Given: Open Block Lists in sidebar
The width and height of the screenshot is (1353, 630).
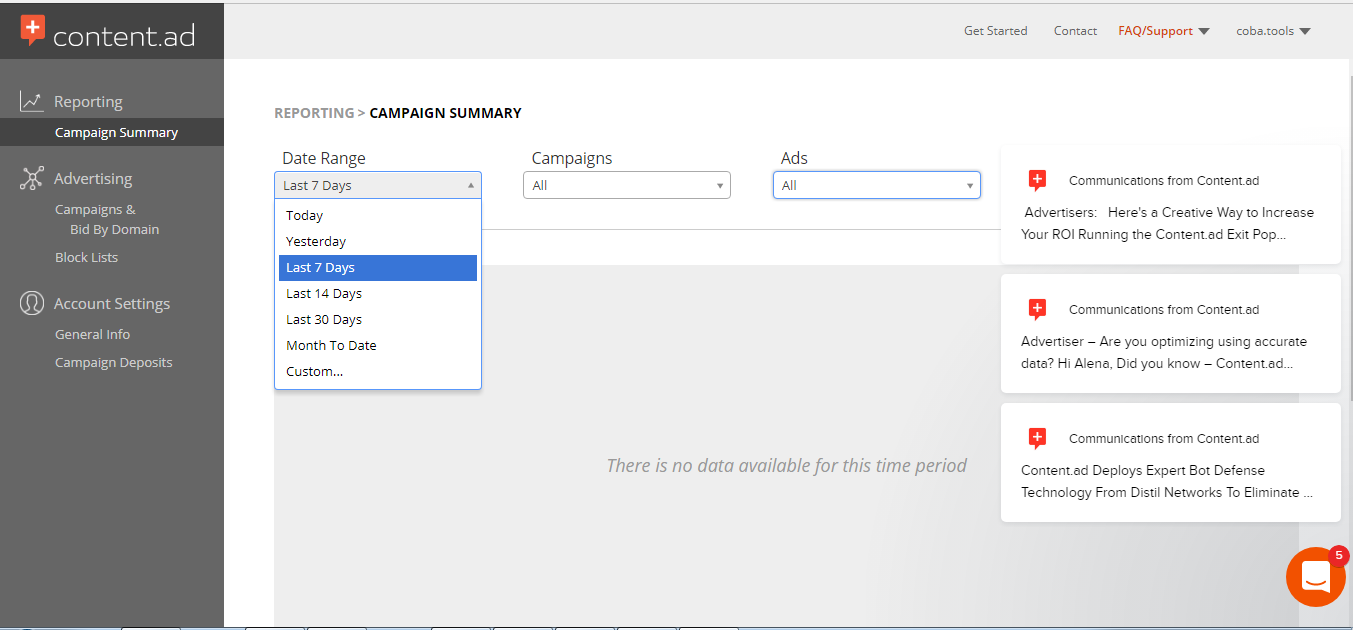Looking at the screenshot, I should click(x=86, y=258).
